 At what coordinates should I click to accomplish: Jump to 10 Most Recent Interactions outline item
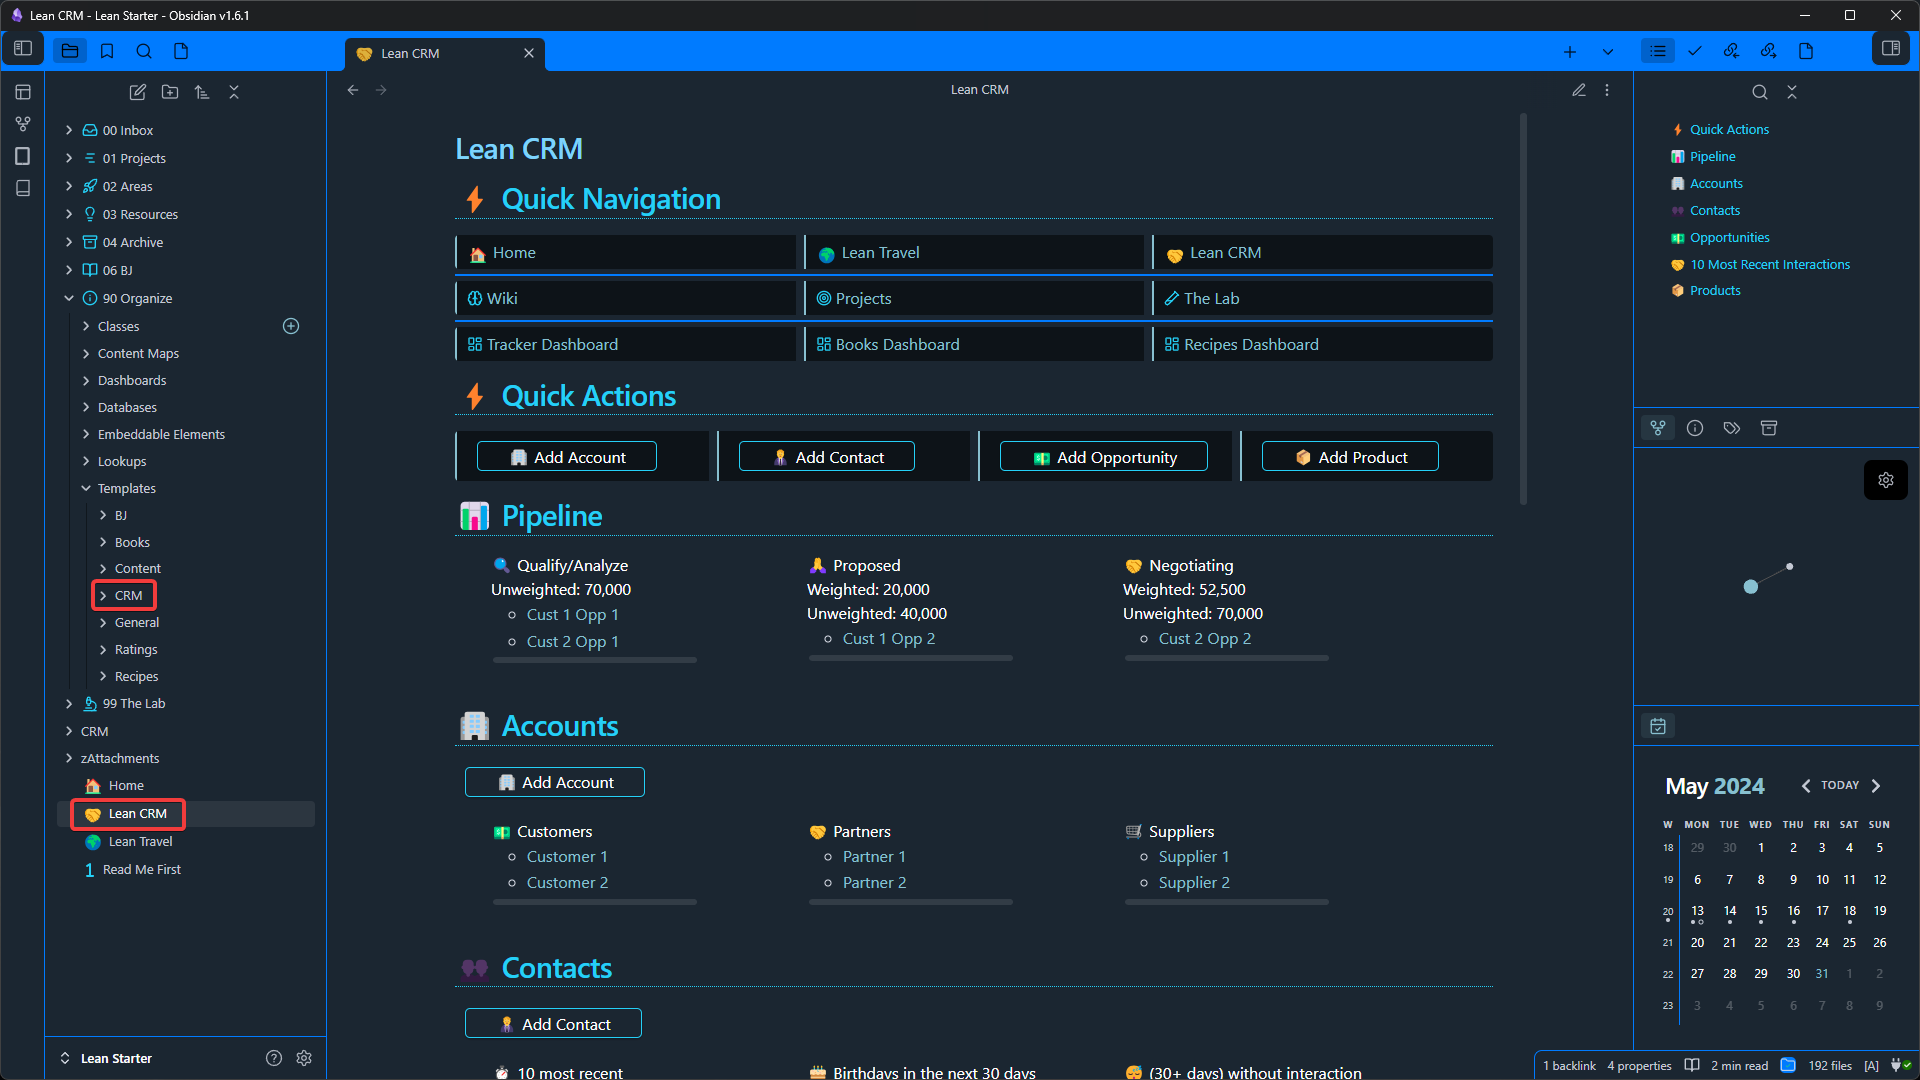[1769, 265]
